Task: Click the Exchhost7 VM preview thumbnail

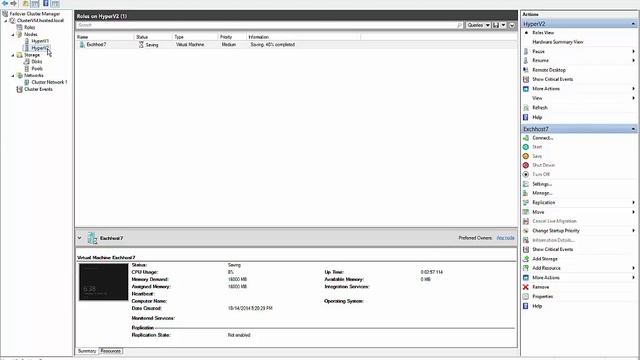Action: (103, 282)
